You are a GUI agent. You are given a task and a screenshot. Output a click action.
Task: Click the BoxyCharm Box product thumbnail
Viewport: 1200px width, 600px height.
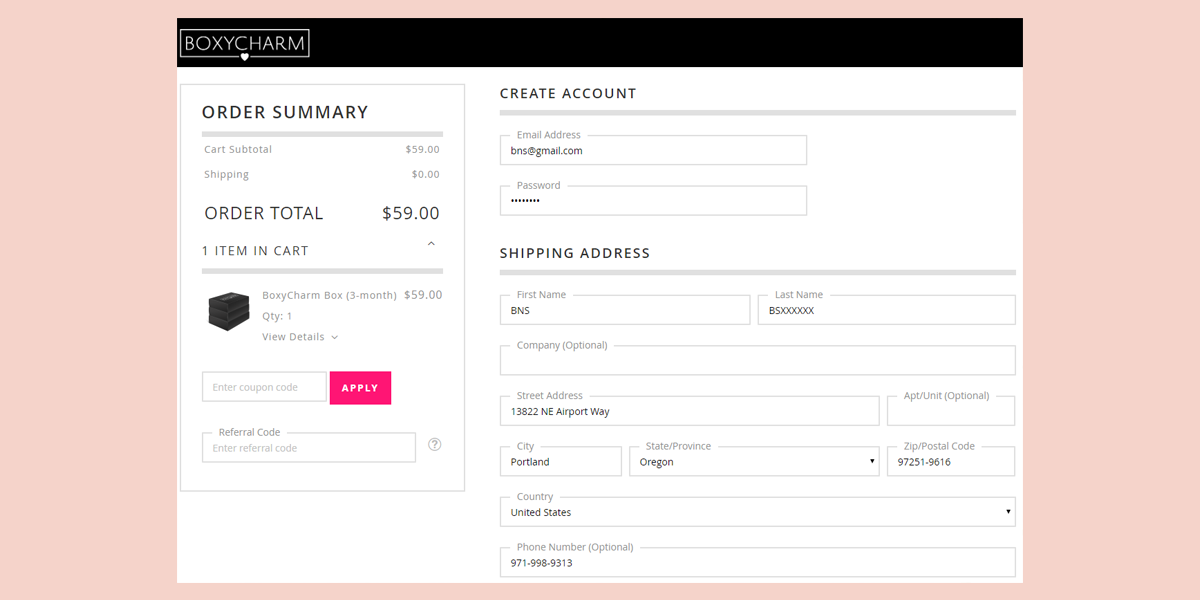(228, 311)
